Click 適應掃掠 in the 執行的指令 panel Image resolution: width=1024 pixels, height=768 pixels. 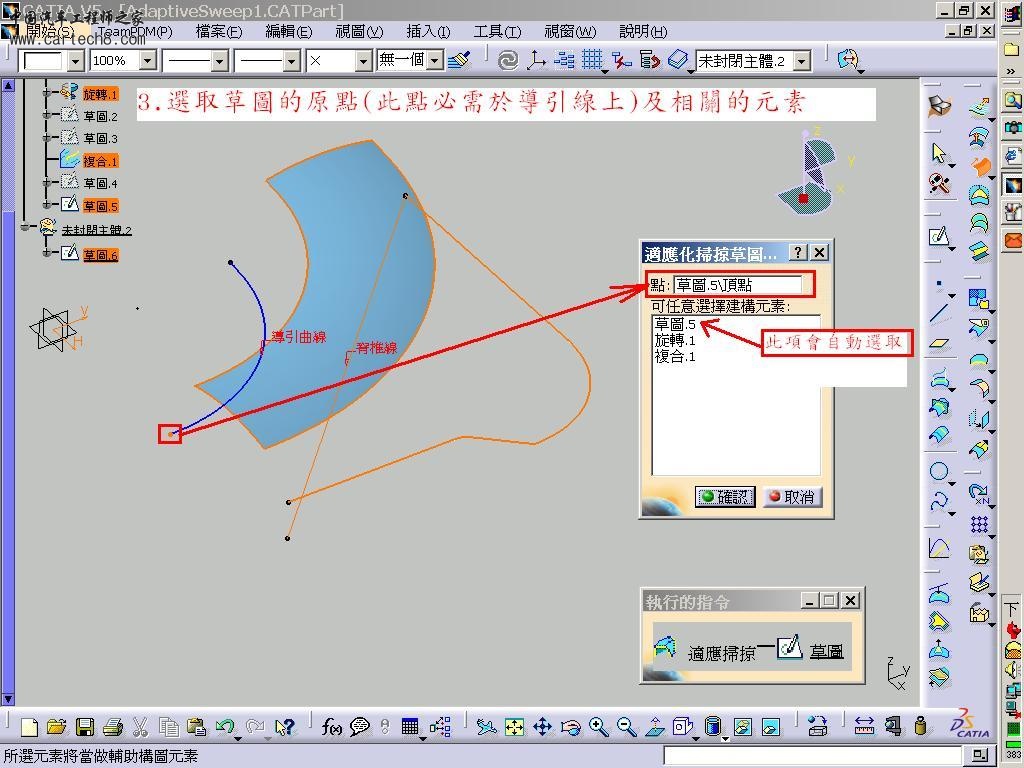721,652
